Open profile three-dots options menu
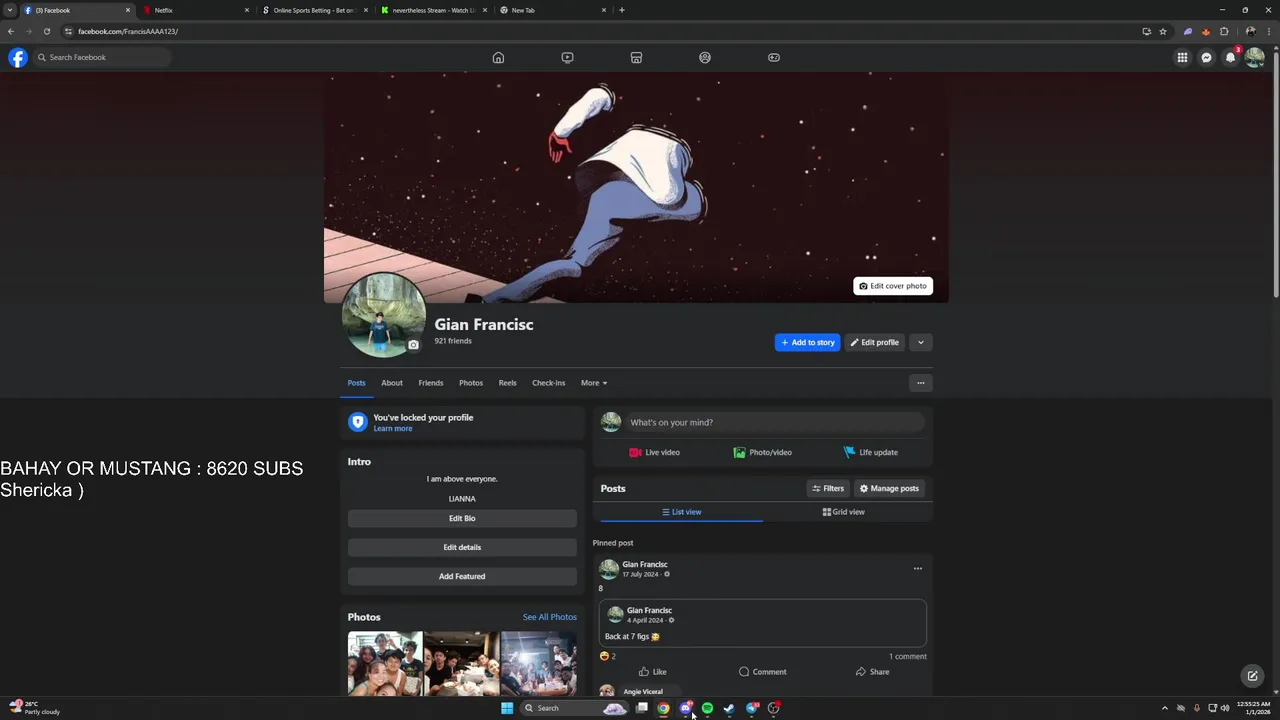This screenshot has width=1280, height=720. [x=921, y=383]
